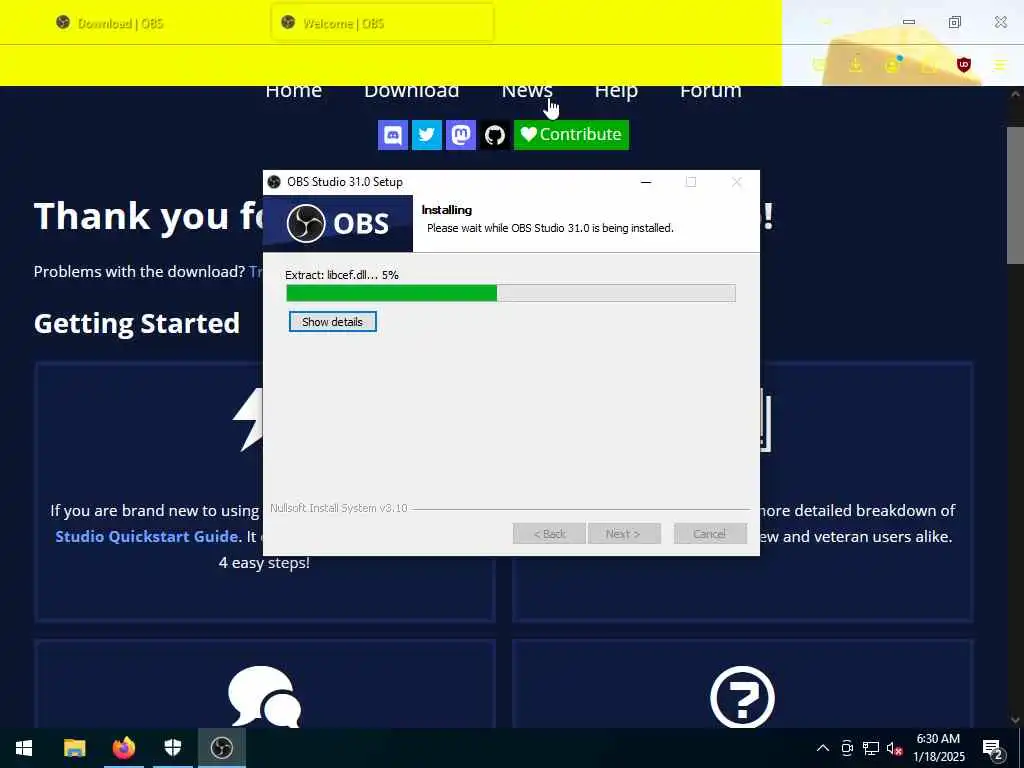Click the uBlock Origin extension icon
1024x768 pixels.
(x=963, y=65)
